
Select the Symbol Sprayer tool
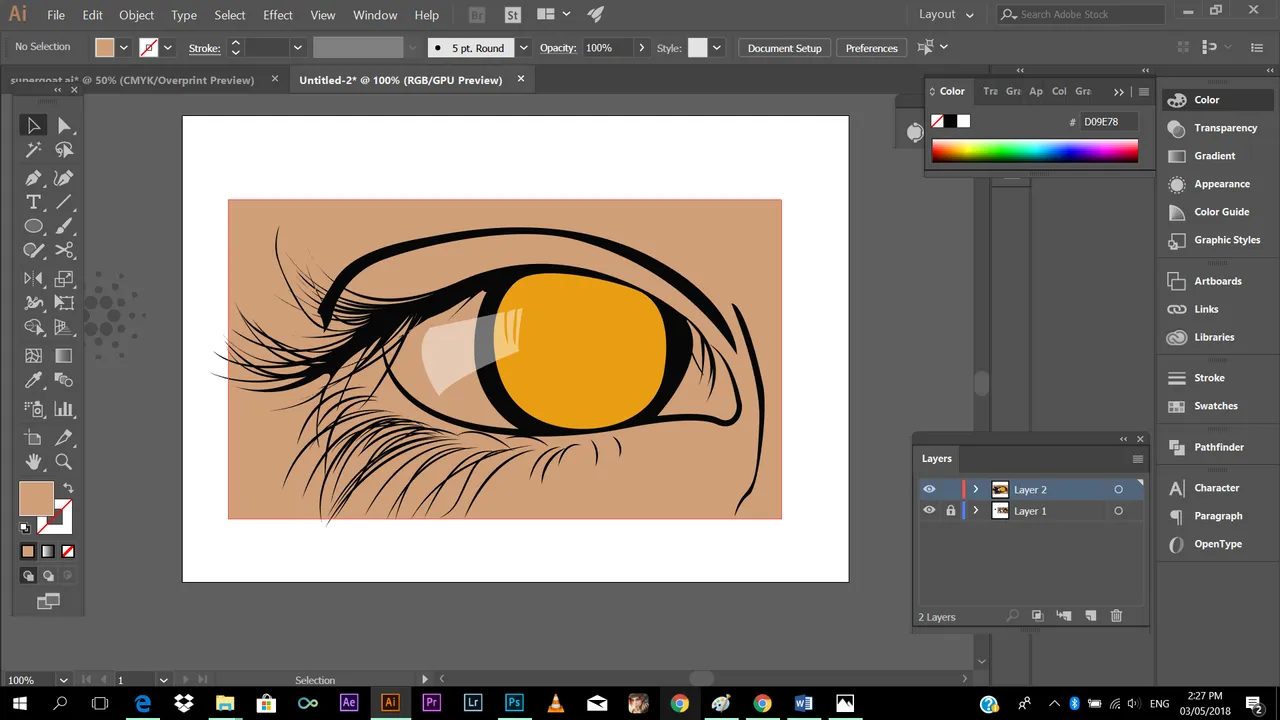pos(33,409)
